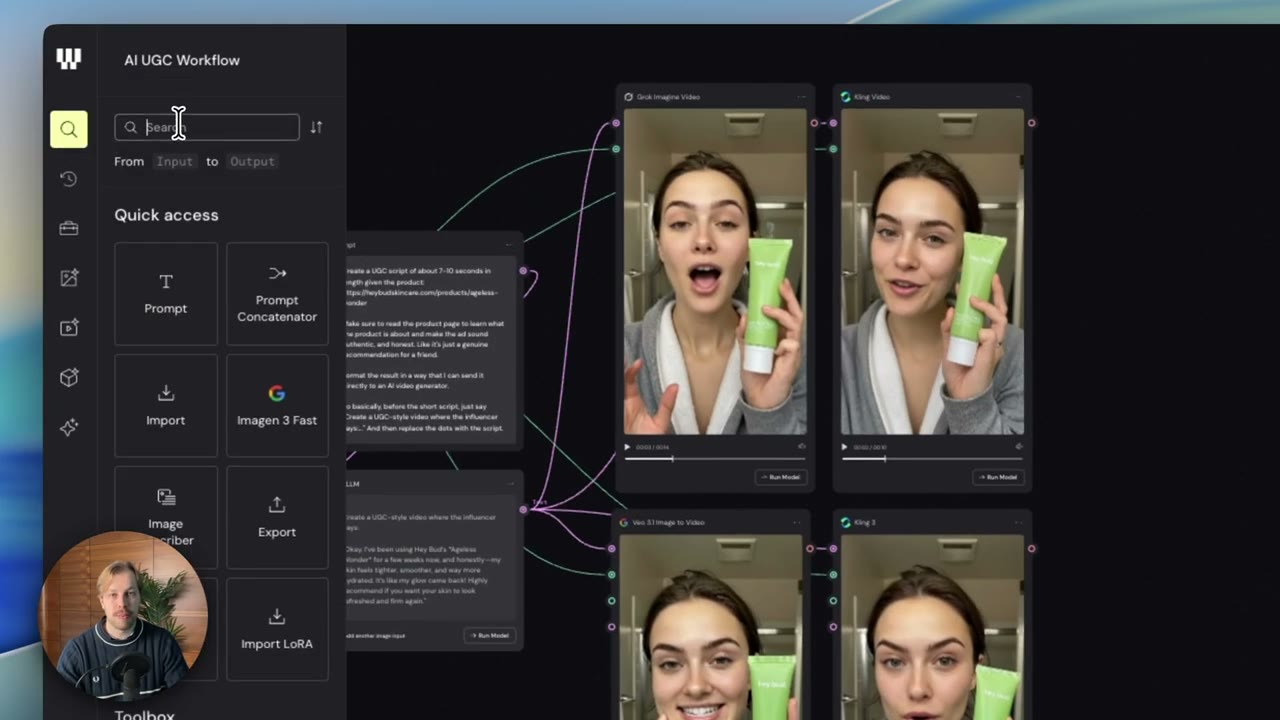
Task: Select the Input filter tag
Action: [x=174, y=161]
